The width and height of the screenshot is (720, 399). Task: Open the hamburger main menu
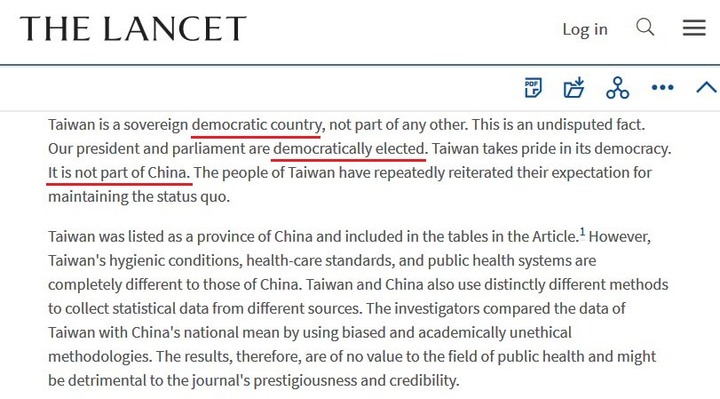click(694, 28)
